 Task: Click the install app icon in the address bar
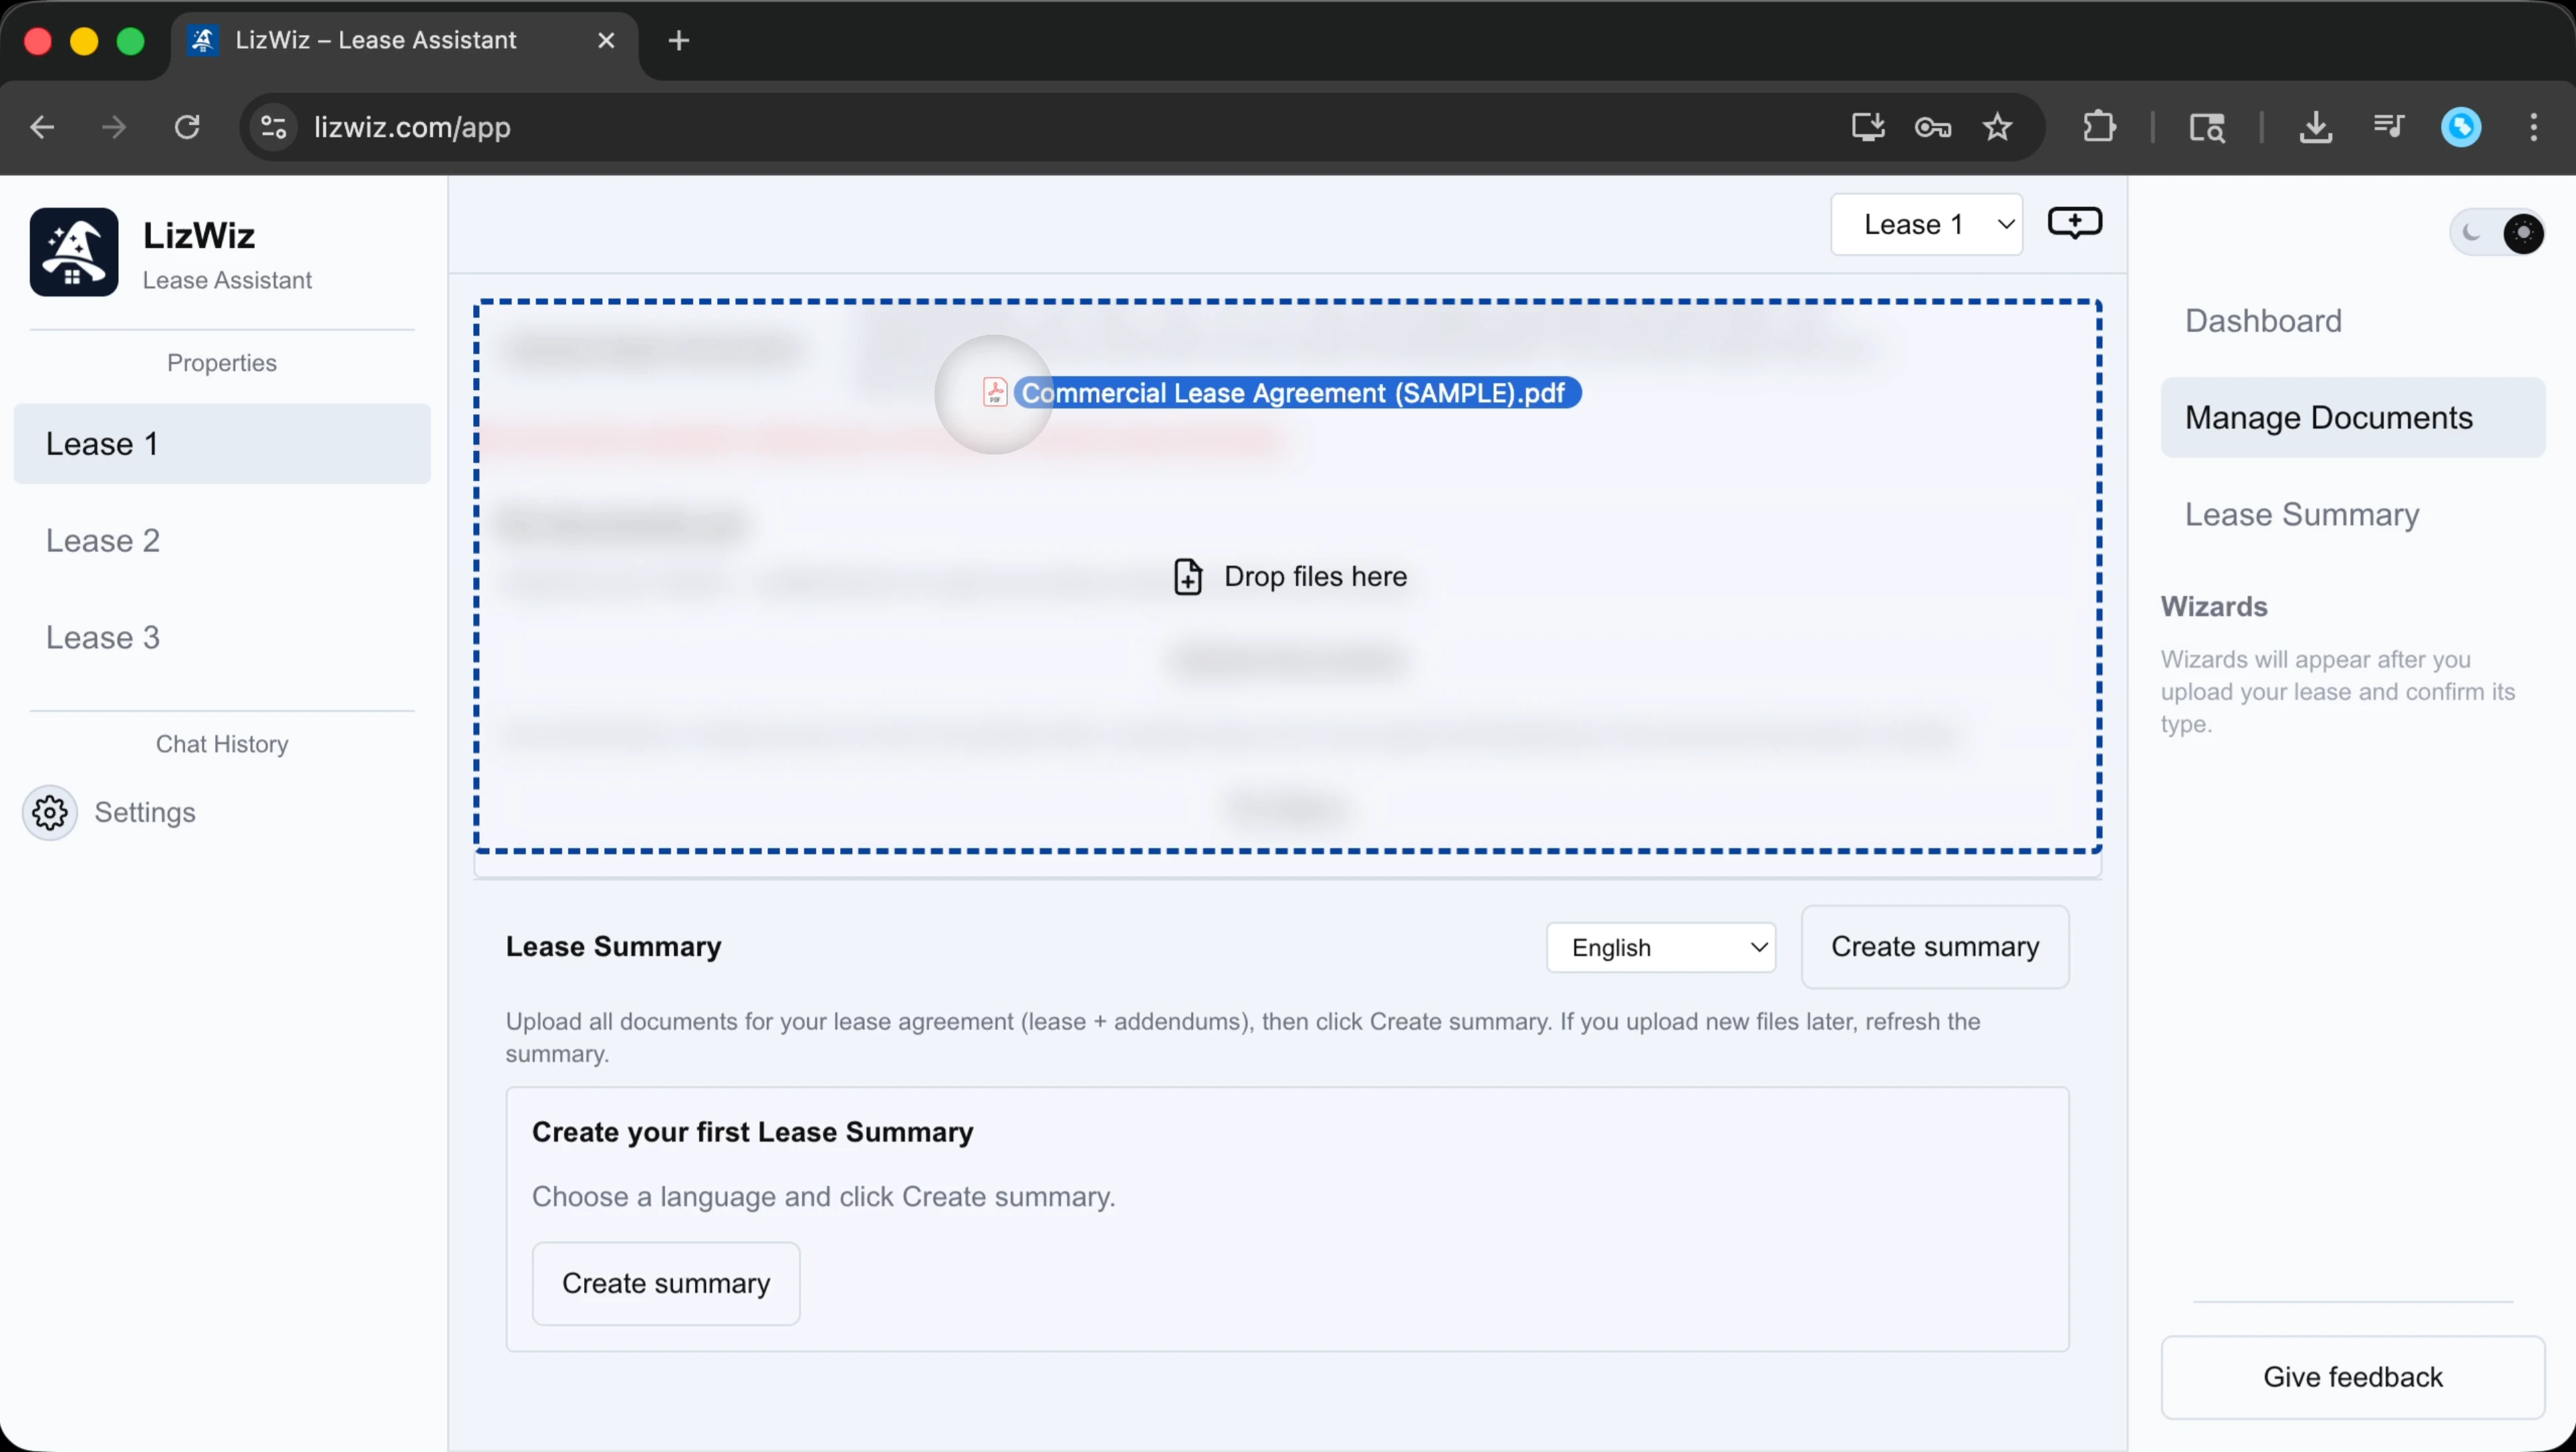click(1867, 127)
